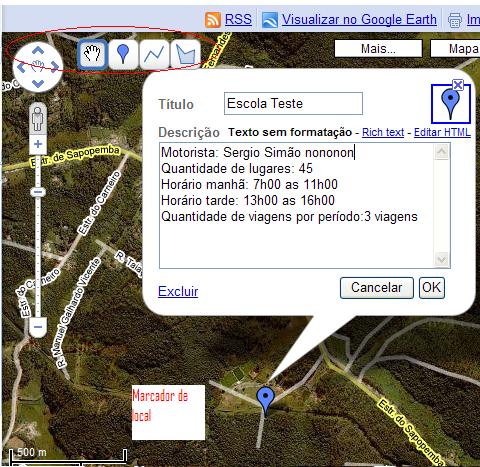Close the placemark info balloon
Viewport: 480px width, 467px height.
[458, 85]
